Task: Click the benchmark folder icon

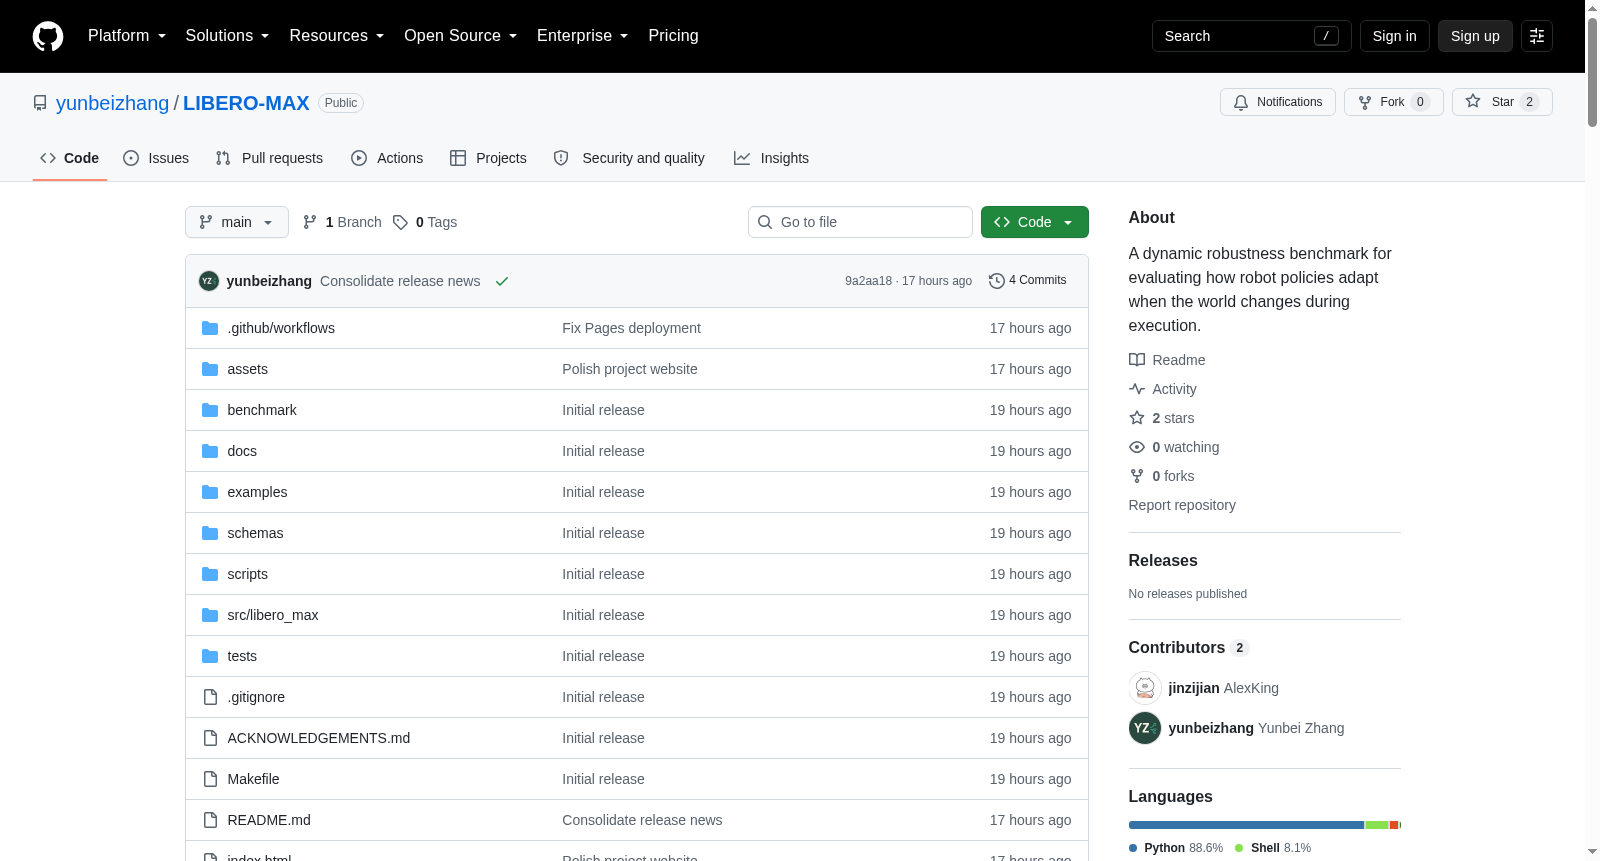Action: click(210, 410)
